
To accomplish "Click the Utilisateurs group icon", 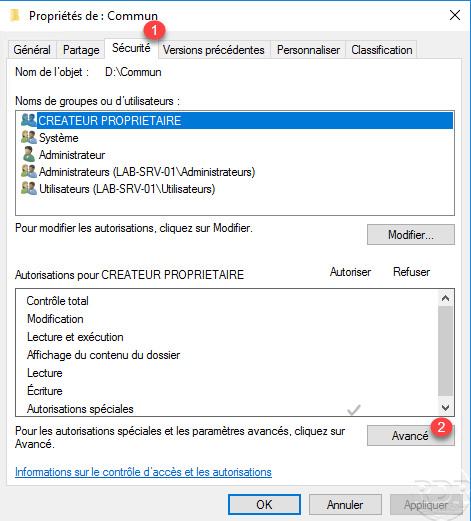I will coord(29,188).
